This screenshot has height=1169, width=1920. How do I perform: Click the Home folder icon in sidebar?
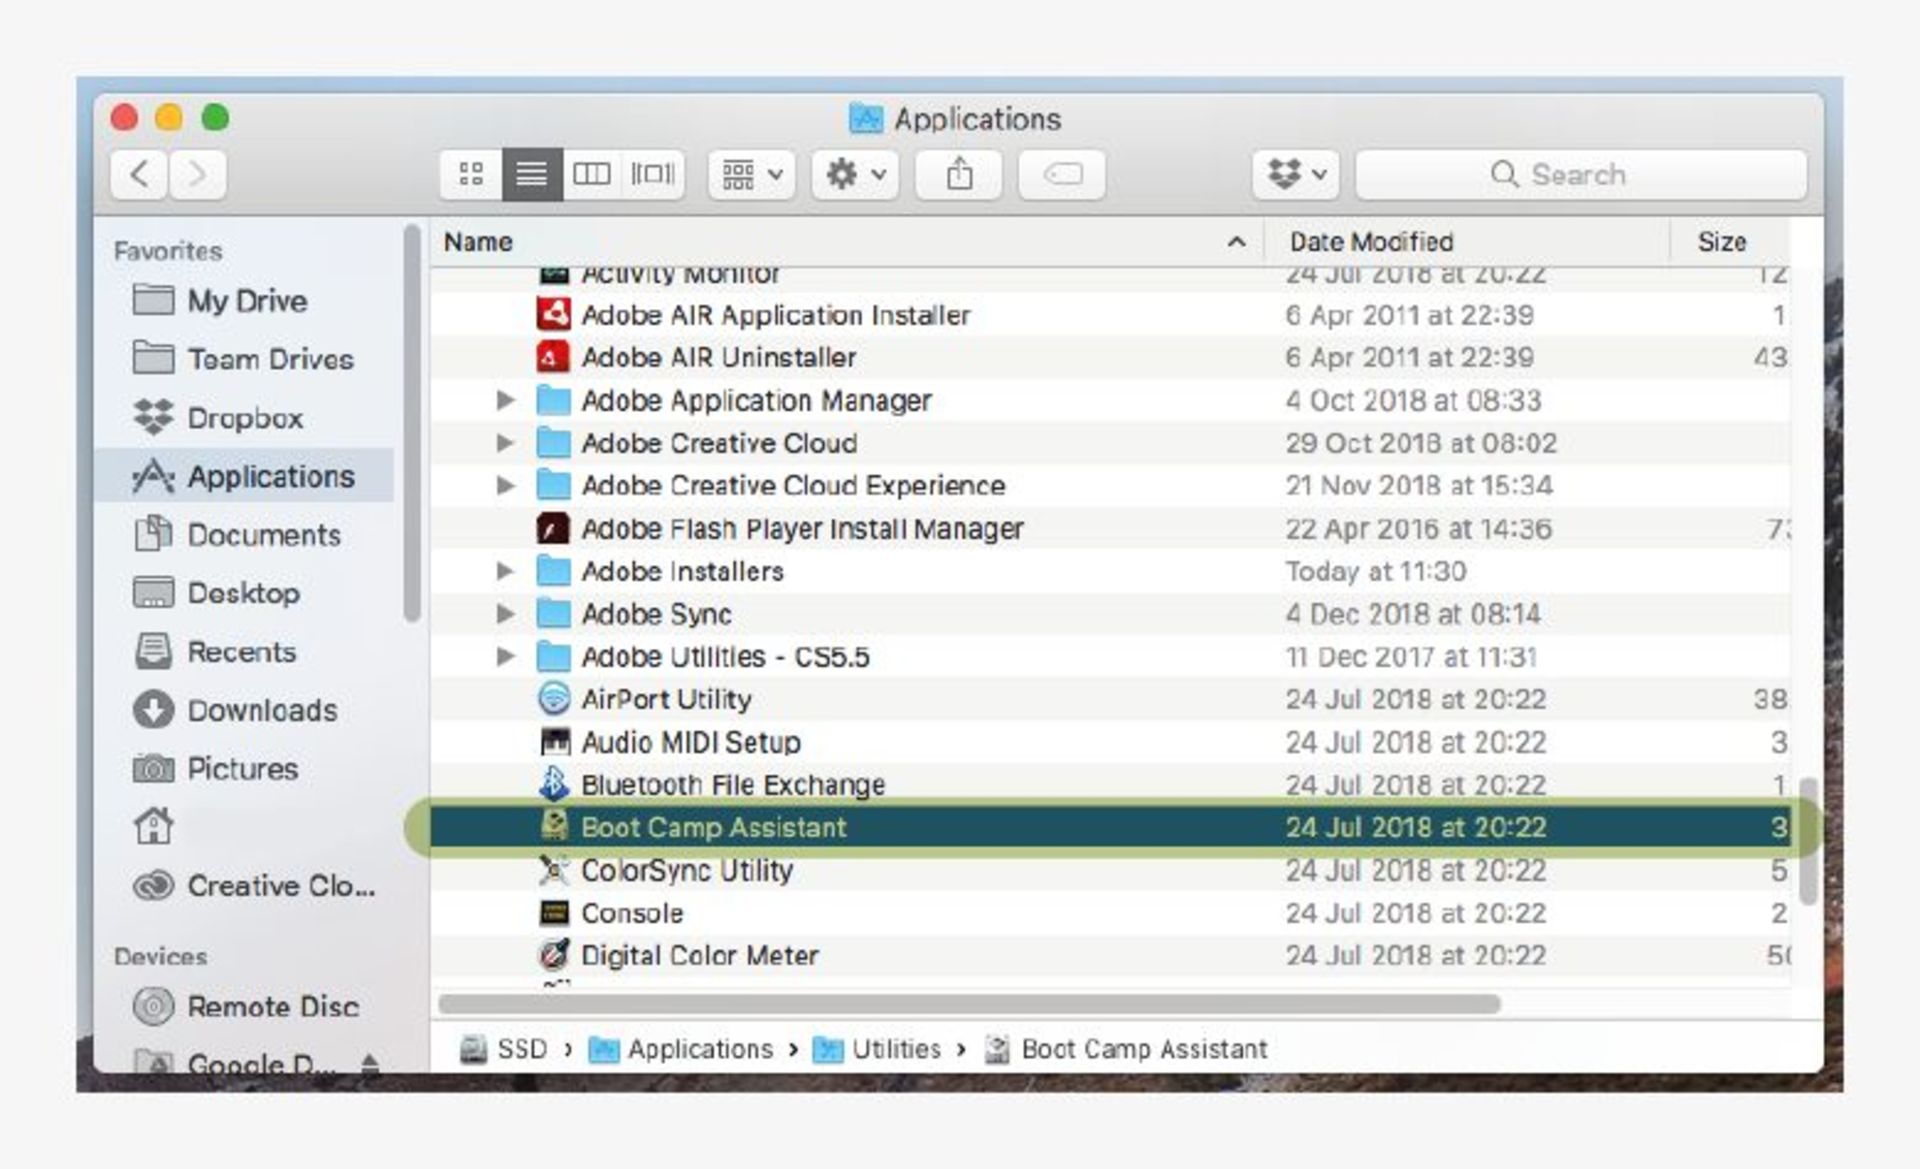pos(153,826)
